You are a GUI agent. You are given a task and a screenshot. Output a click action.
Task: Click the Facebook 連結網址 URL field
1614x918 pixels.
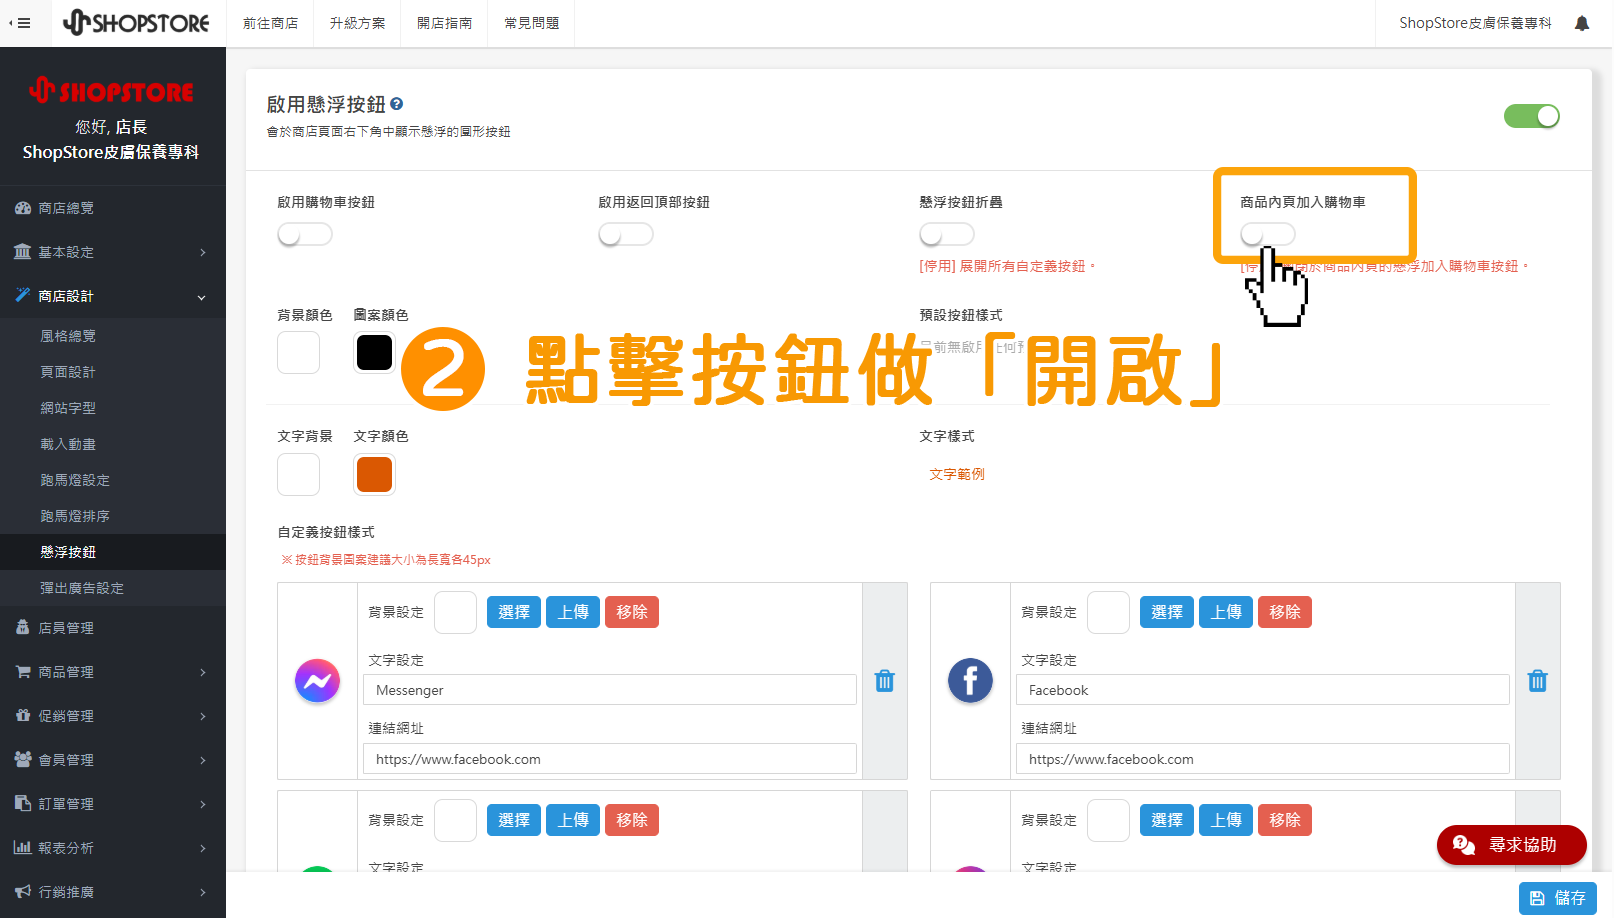pyautogui.click(x=1263, y=759)
